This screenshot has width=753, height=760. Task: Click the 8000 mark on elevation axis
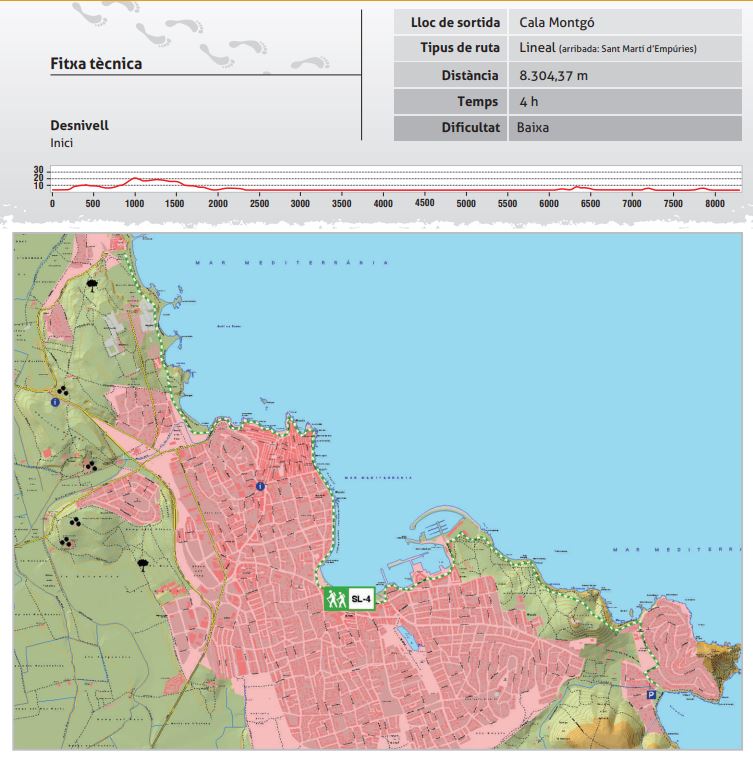pos(714,203)
